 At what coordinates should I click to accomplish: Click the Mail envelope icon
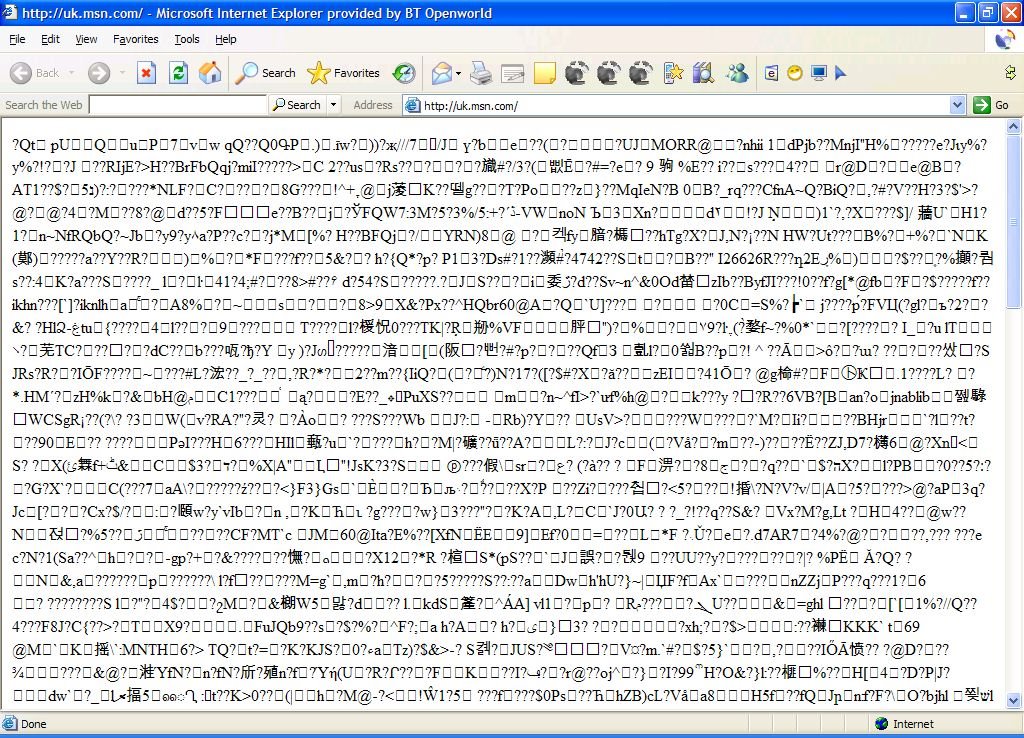pos(442,73)
